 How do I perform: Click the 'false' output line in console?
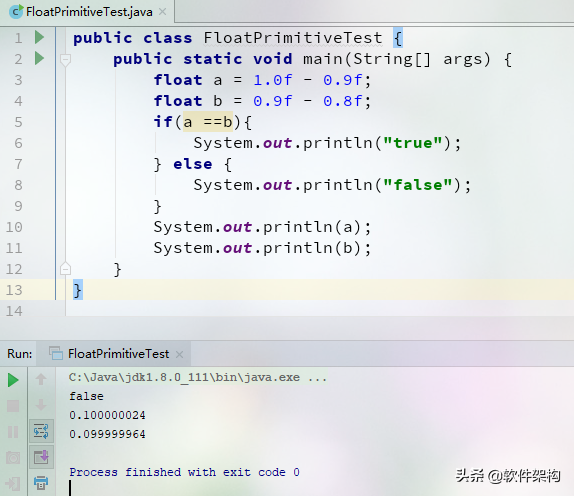coord(86,396)
